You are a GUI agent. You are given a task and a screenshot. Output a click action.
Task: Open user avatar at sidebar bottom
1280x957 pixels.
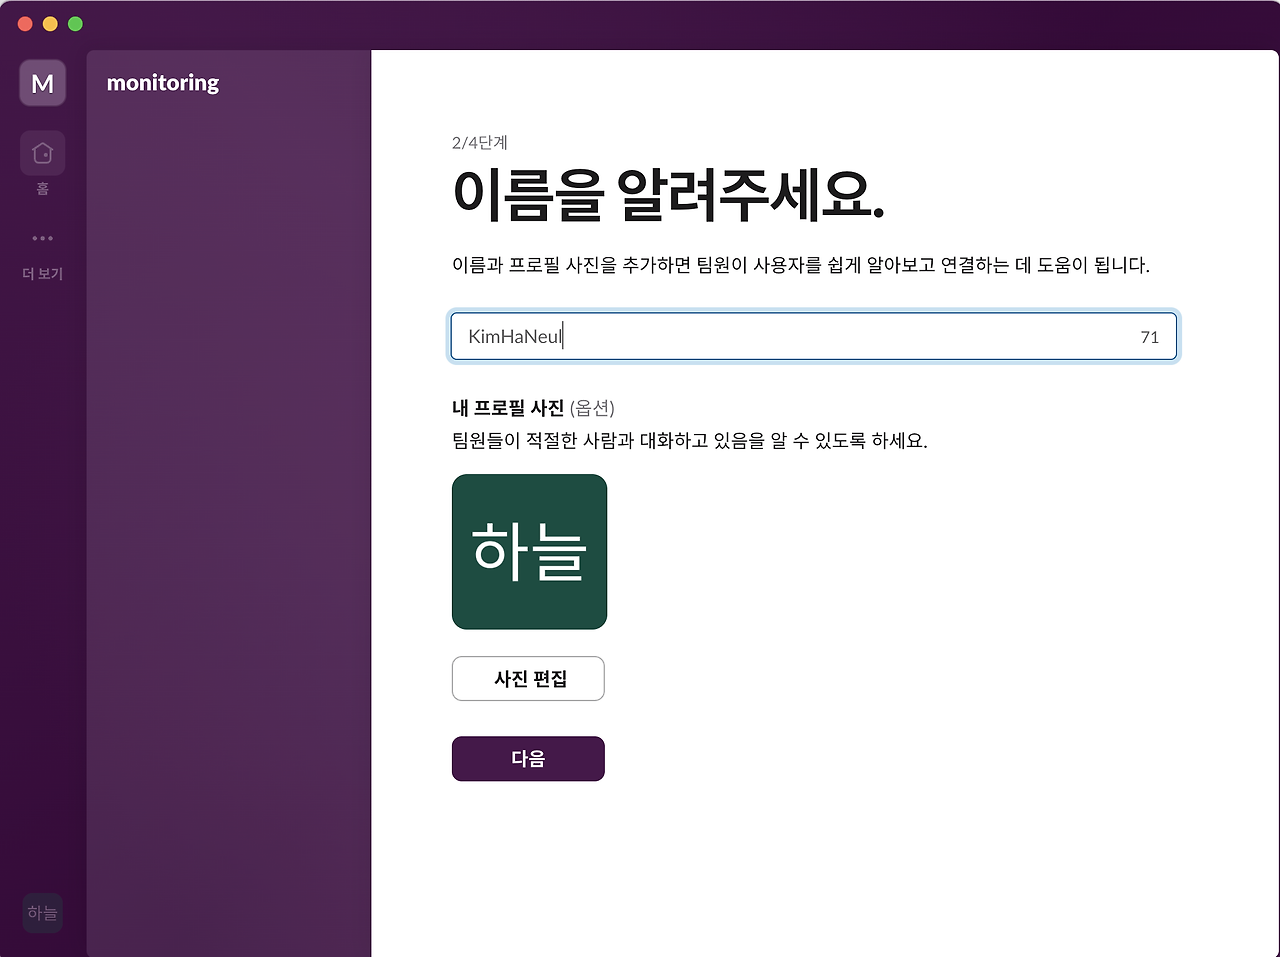[43, 913]
